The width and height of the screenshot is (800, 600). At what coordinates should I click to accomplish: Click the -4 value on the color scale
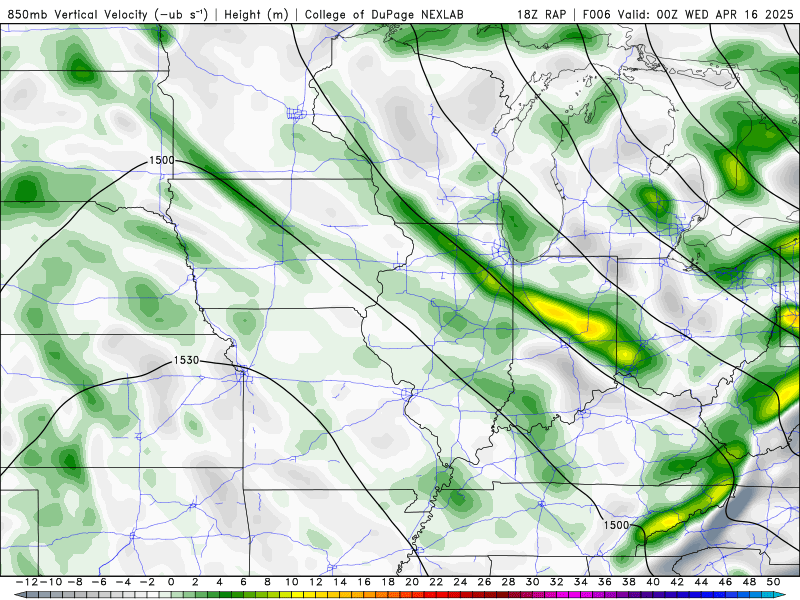[124, 582]
